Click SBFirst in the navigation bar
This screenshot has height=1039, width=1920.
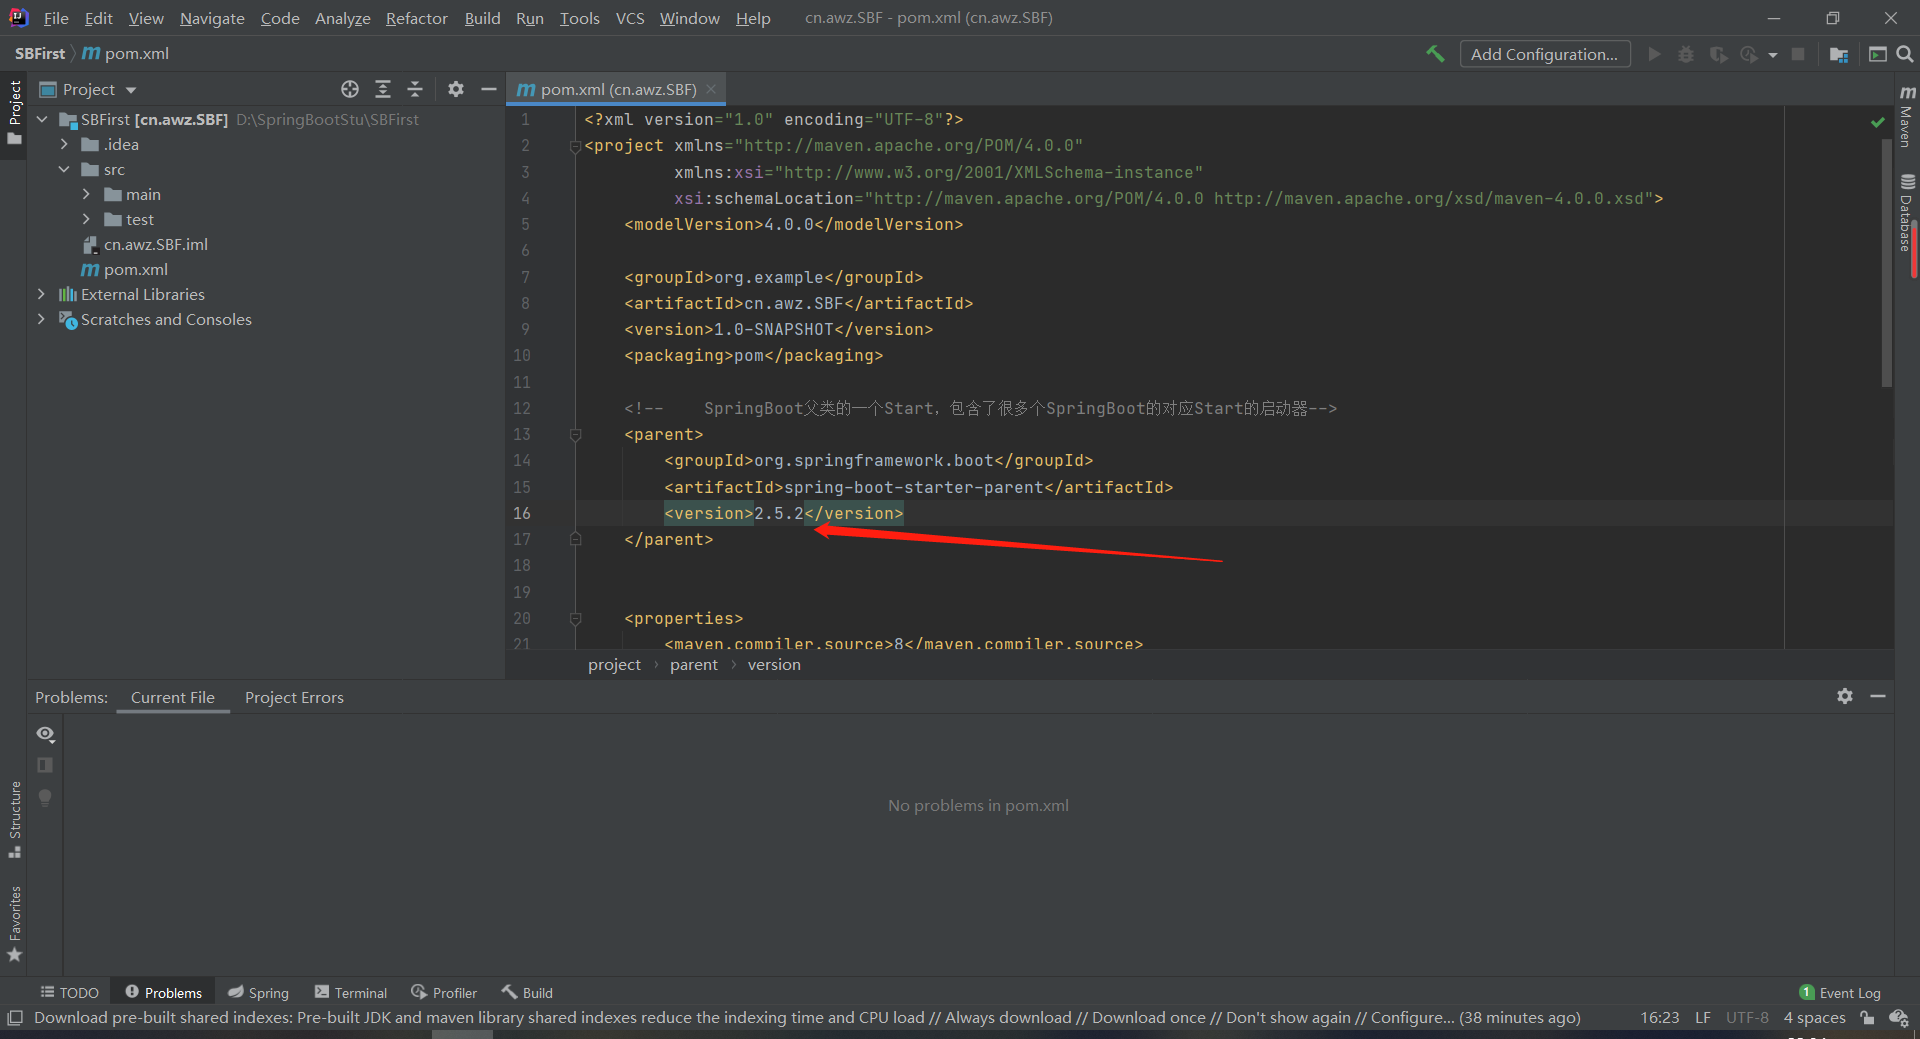pos(39,54)
